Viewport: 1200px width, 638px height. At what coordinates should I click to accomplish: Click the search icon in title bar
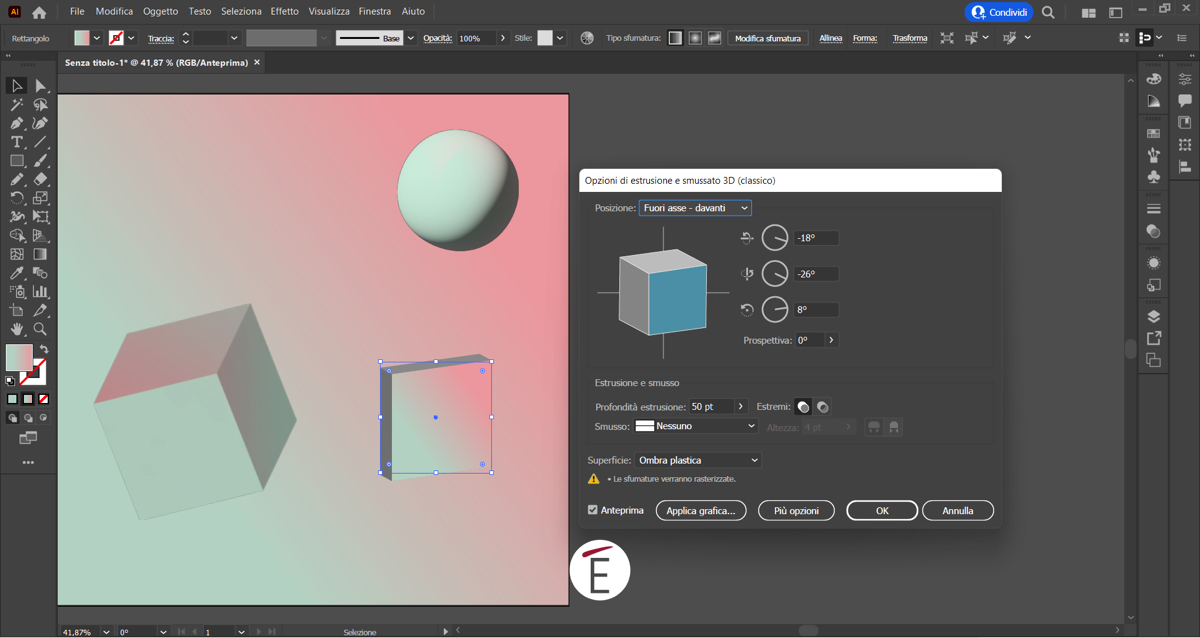tap(1048, 12)
